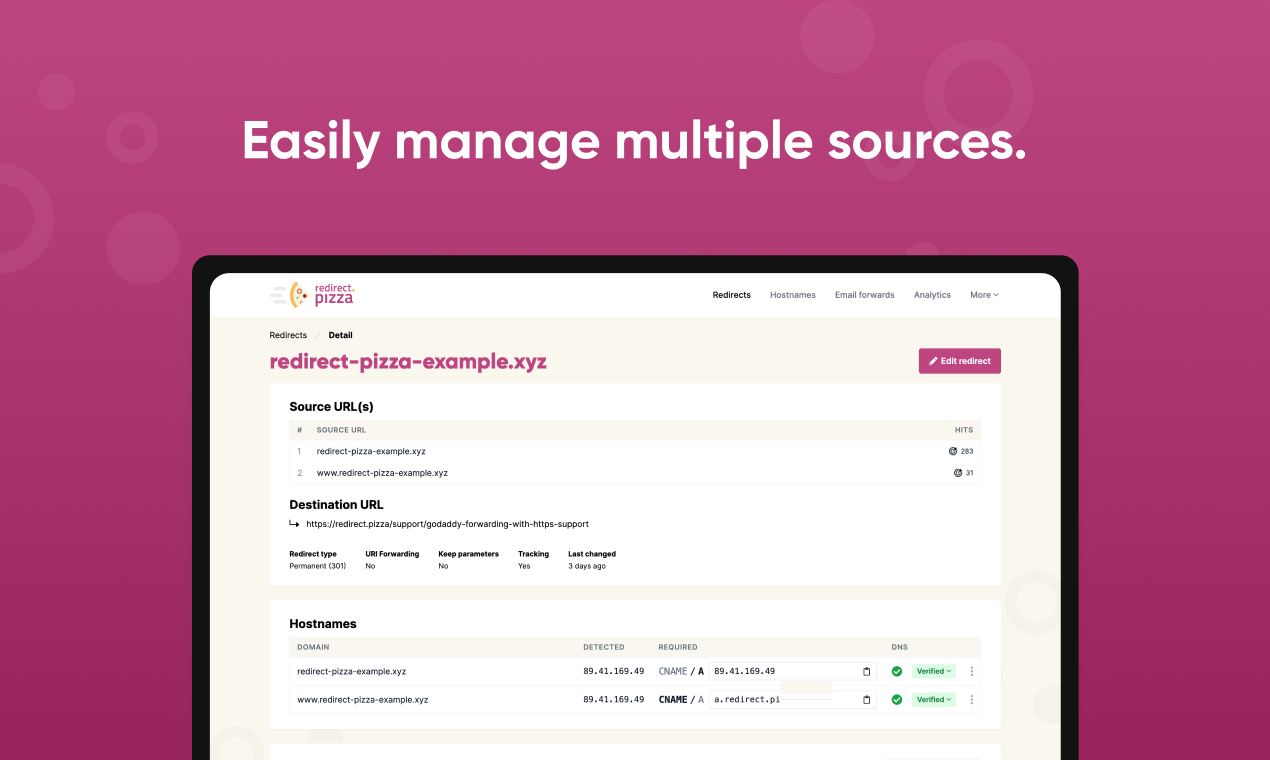Copy the 89.41.169.49 required record value
Image resolution: width=1270 pixels, height=760 pixels.
866,672
